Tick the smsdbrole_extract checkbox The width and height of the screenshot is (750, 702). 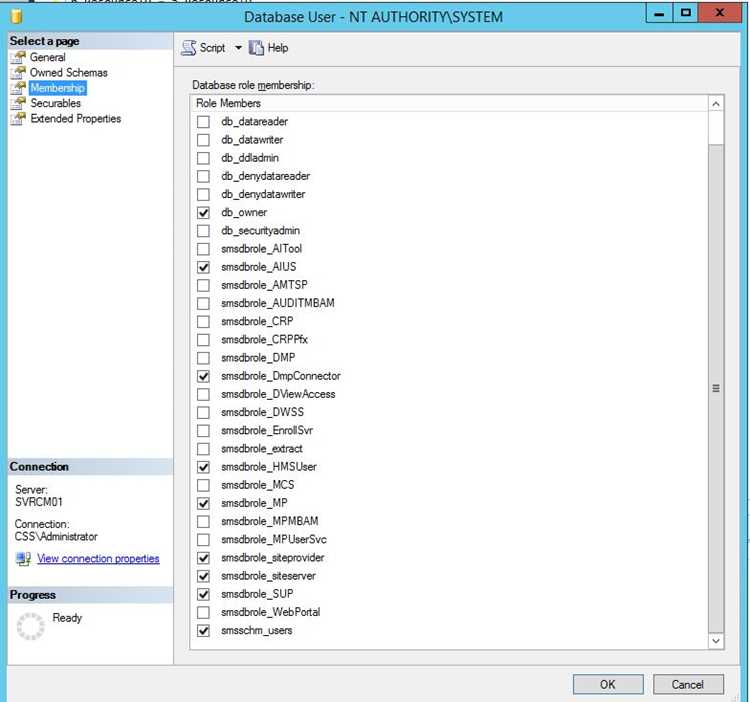(203, 449)
